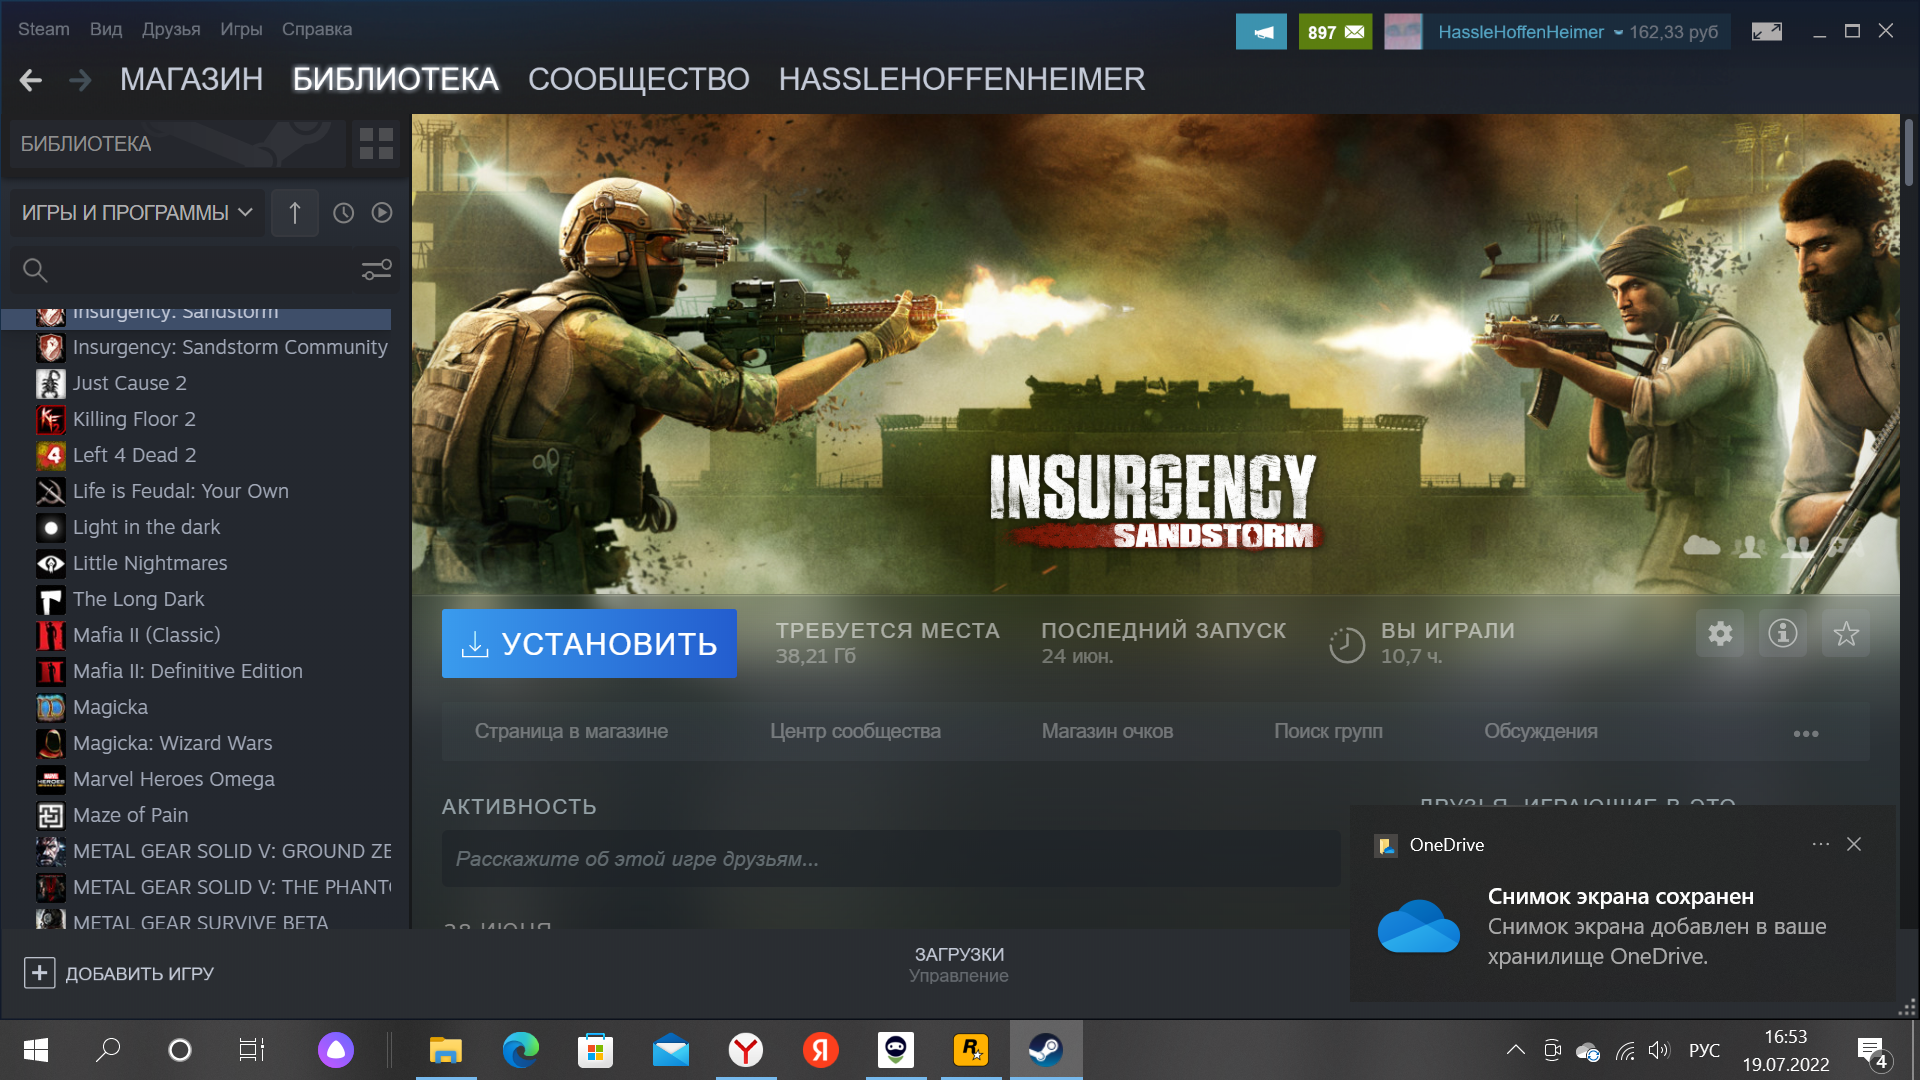The image size is (1920, 1080).
Task: Open the СООБЩЕСТВО tab
Action: 638,80
